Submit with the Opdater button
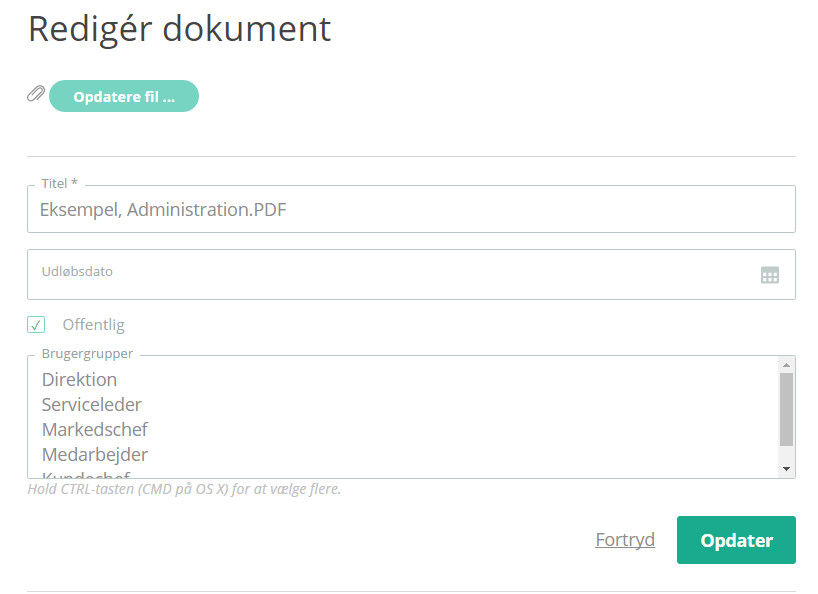The image size is (818, 594). tap(736, 540)
